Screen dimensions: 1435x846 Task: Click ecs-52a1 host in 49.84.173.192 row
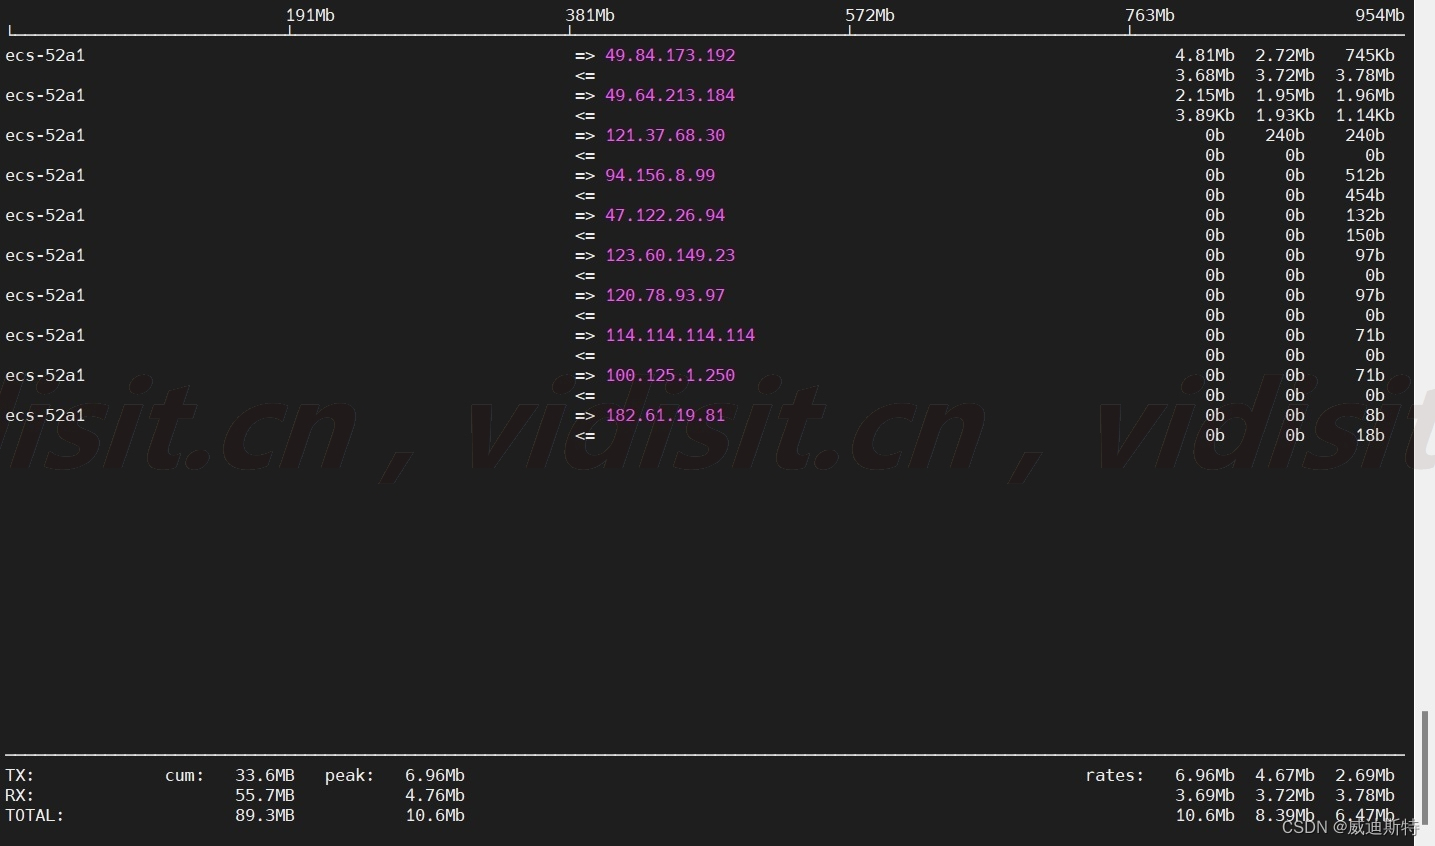(45, 55)
